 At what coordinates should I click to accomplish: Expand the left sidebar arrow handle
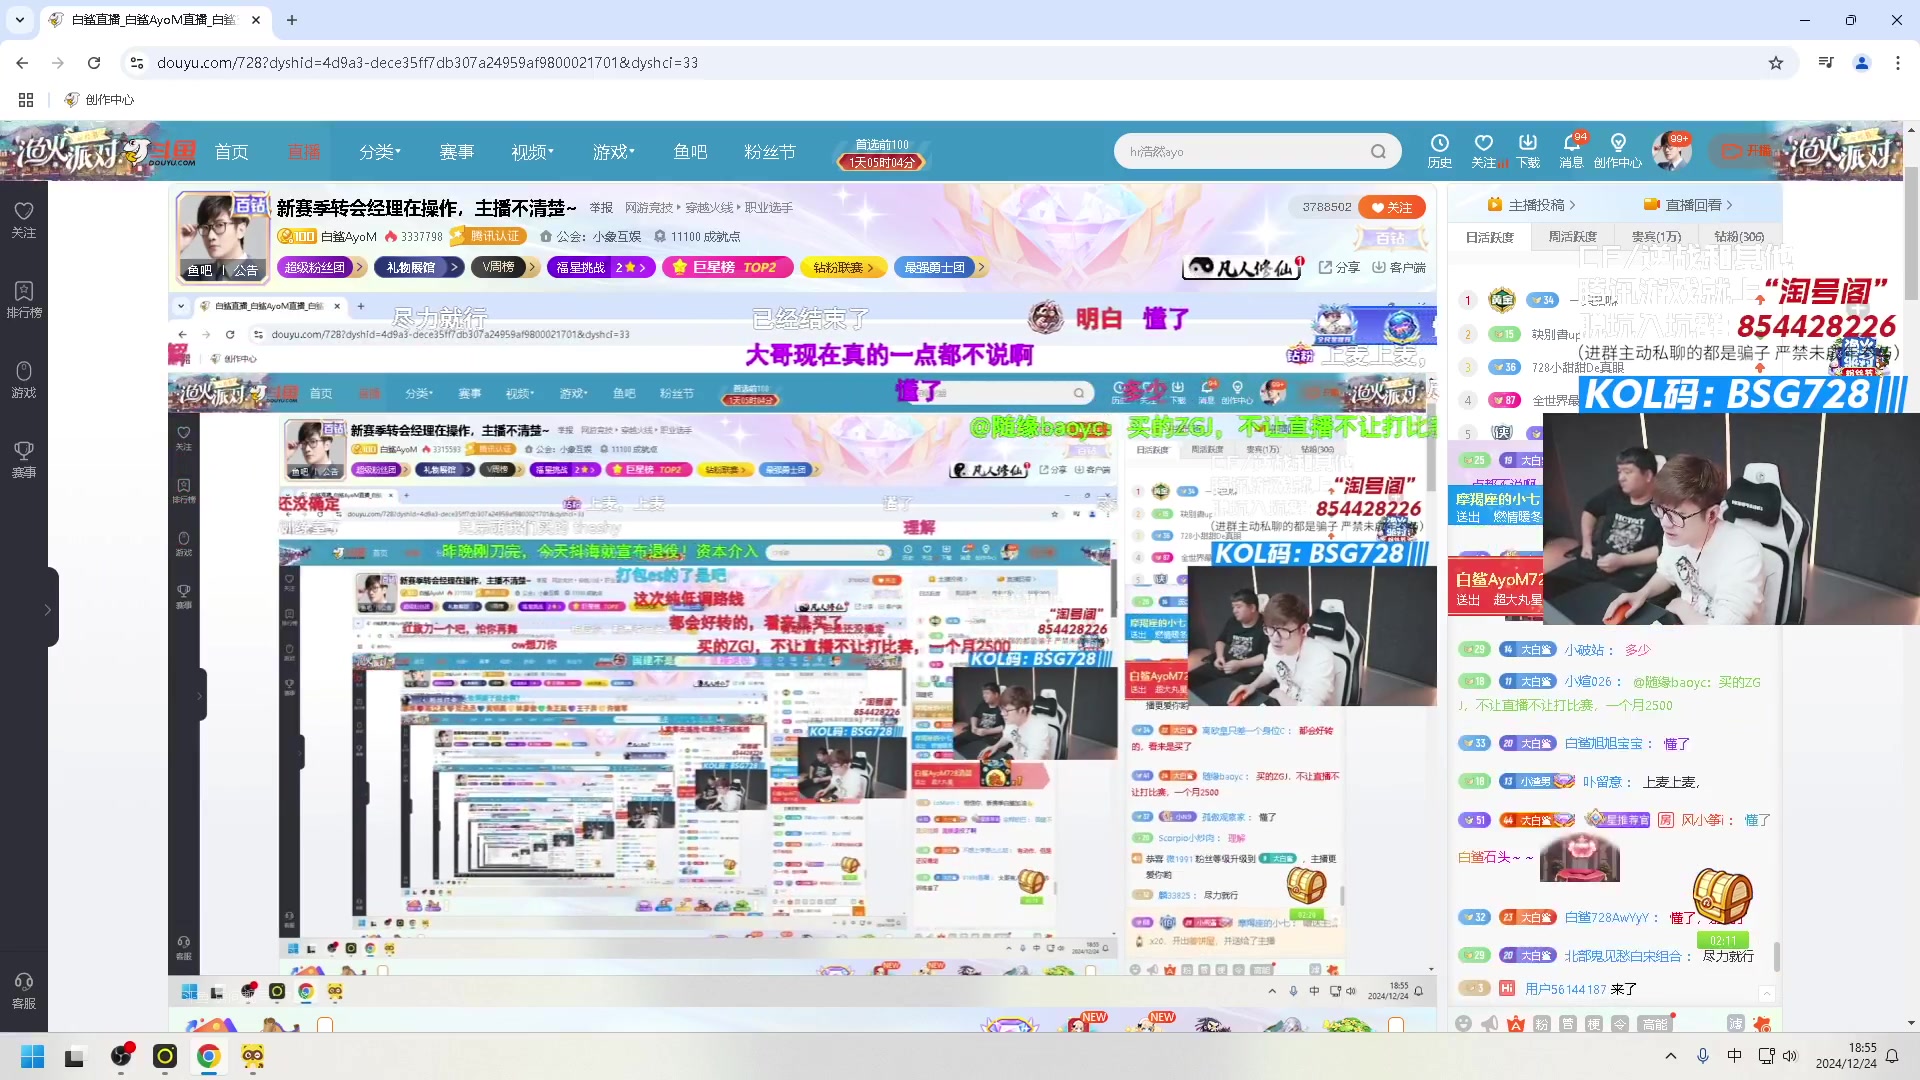click(47, 609)
